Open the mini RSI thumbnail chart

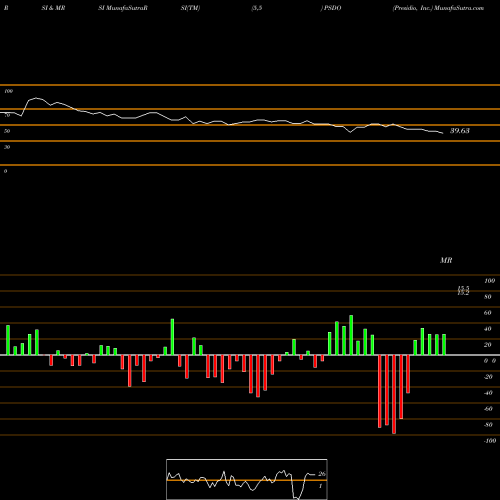pos(247,479)
